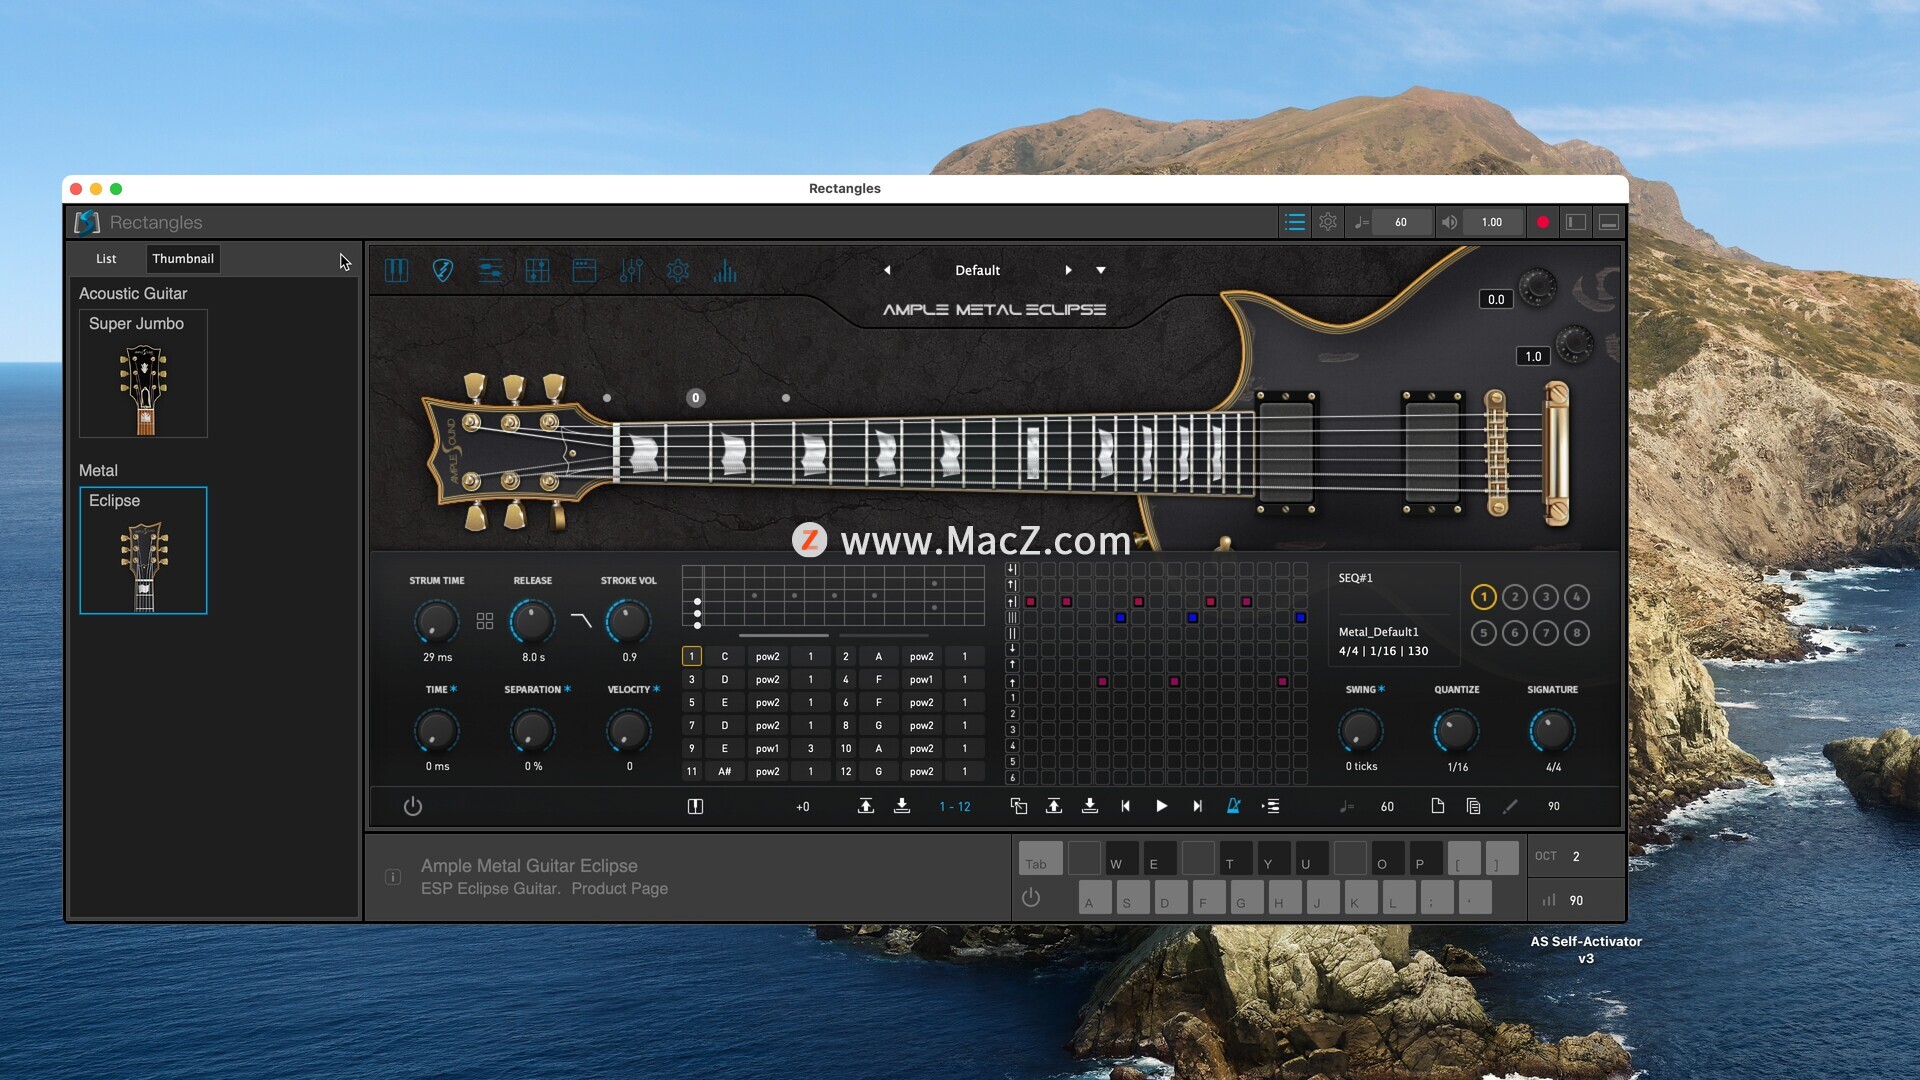Select sequence slot 8
Viewport: 1920px width, 1080px height.
[x=1577, y=633]
